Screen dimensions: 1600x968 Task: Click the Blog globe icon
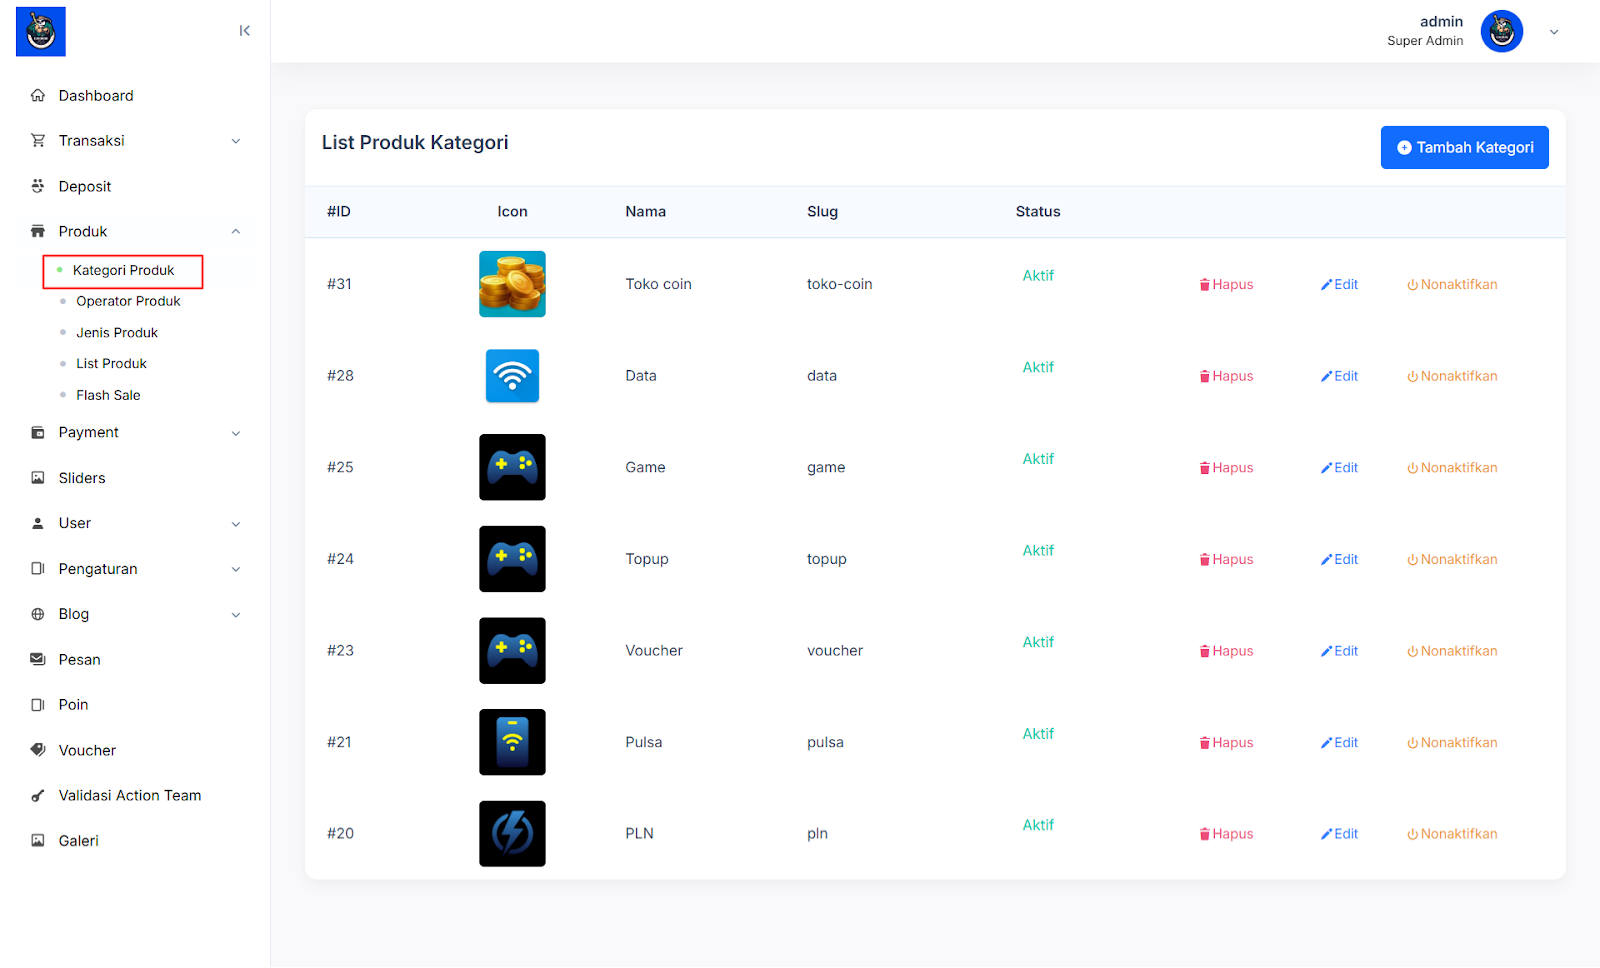[x=38, y=614]
